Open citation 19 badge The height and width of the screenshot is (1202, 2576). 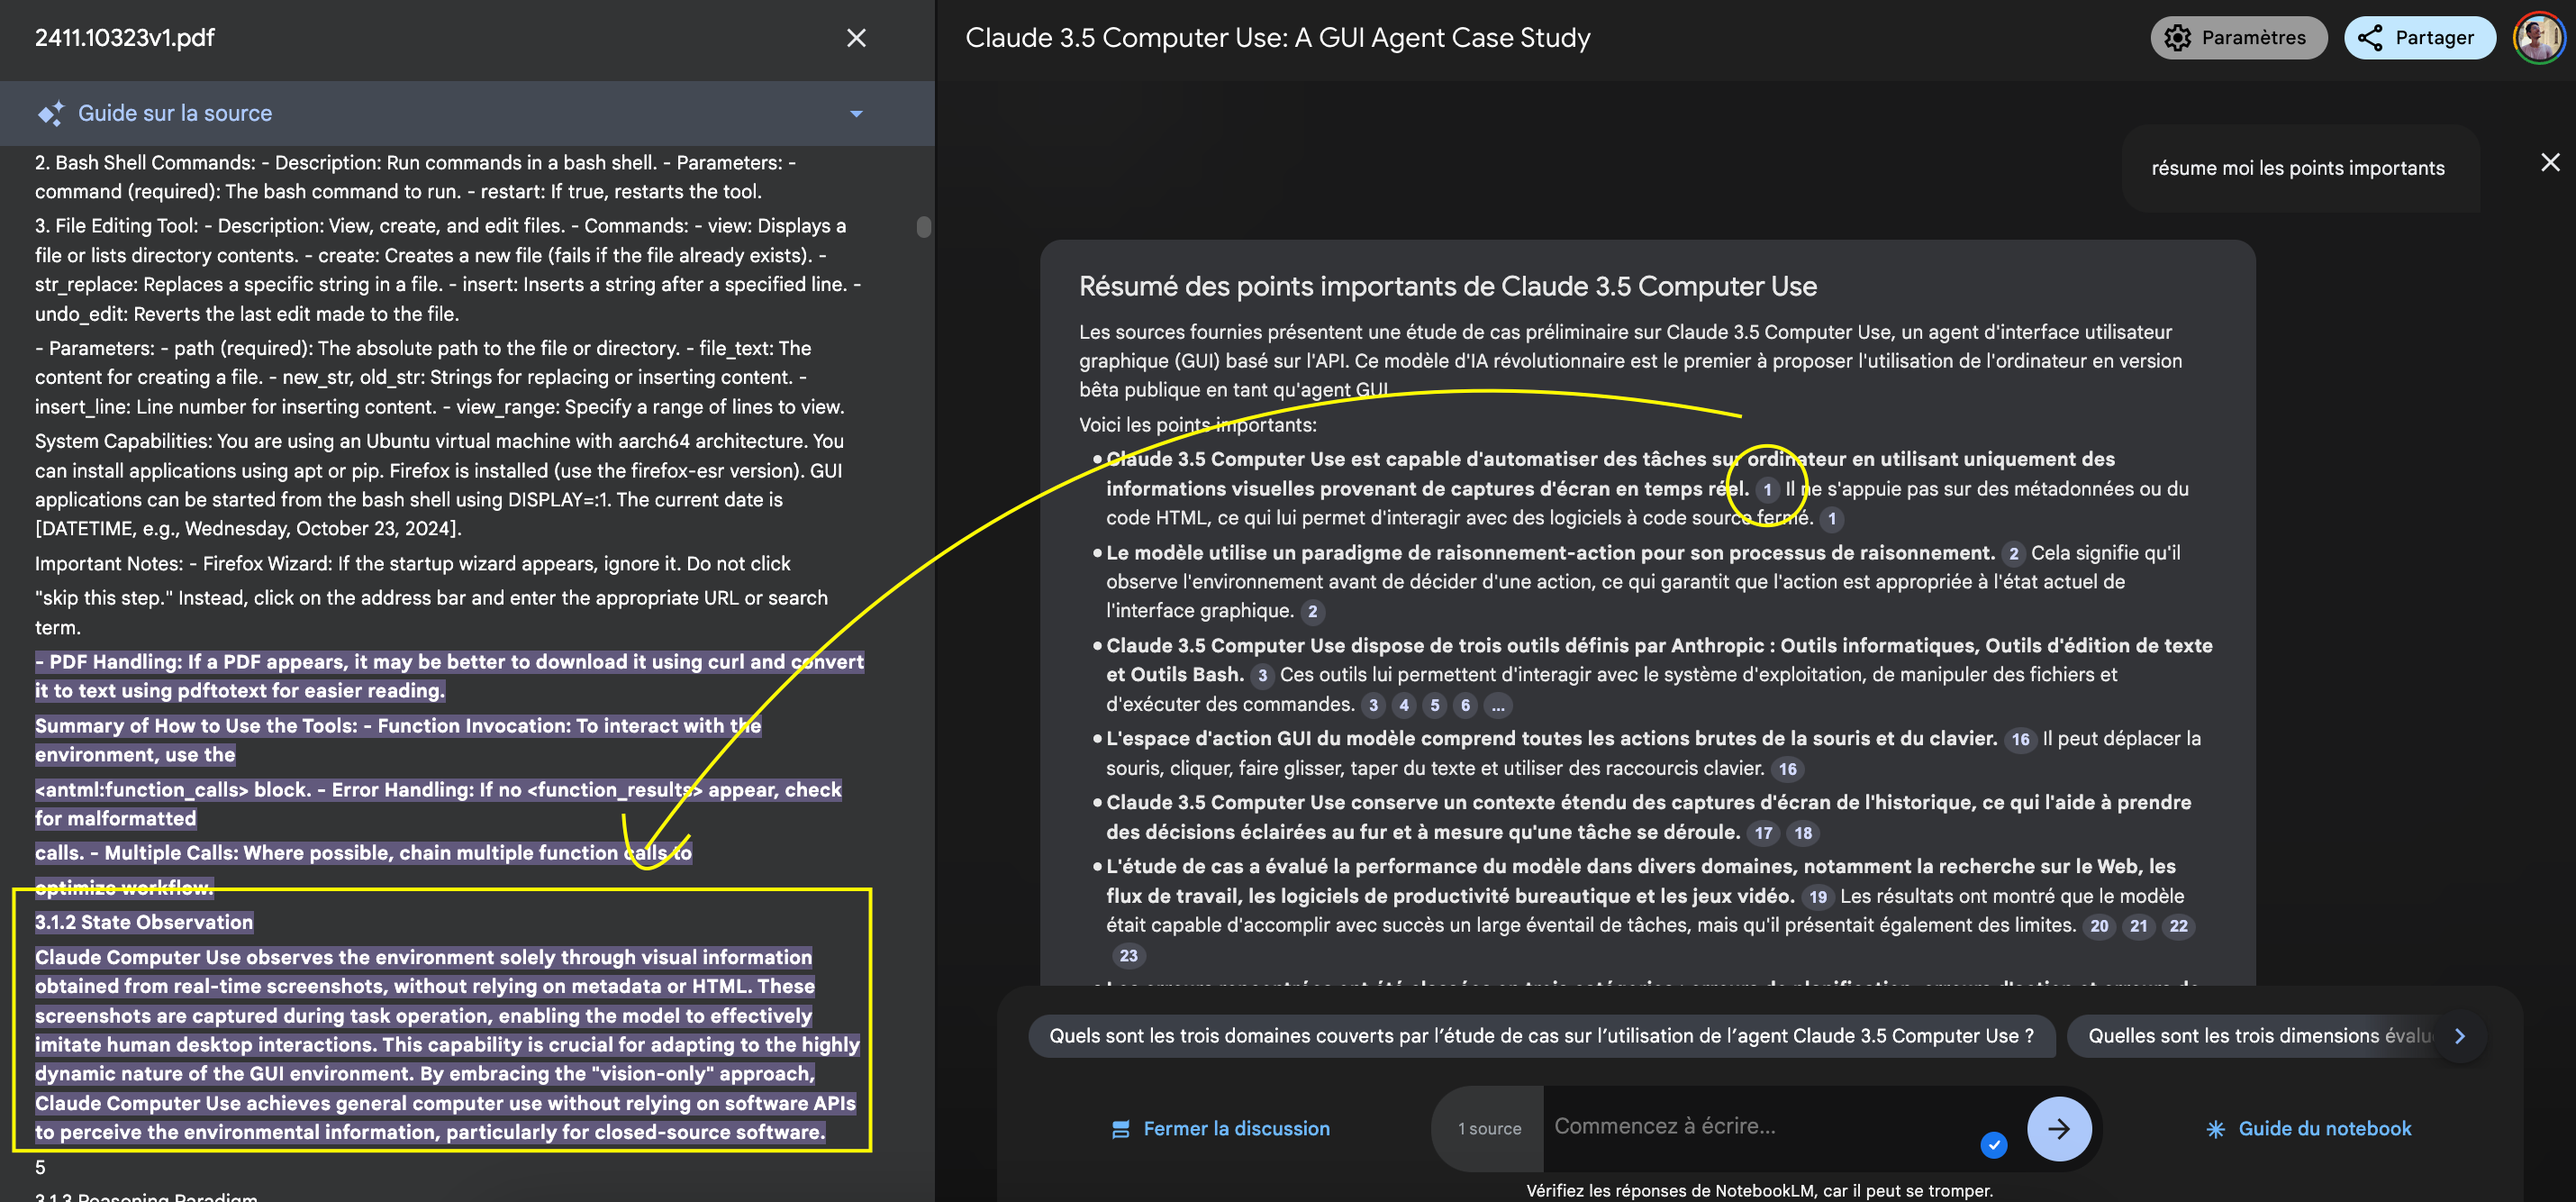(1817, 897)
